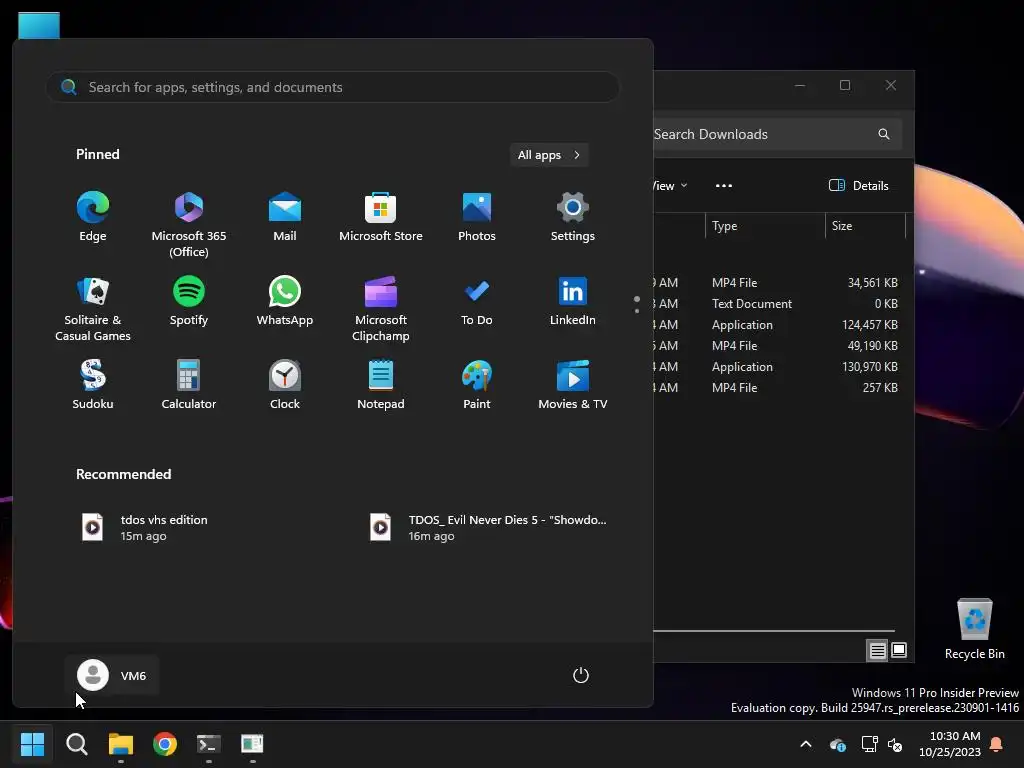Sort files by Type column header
Screen dimensions: 1024x768
coord(765,226)
